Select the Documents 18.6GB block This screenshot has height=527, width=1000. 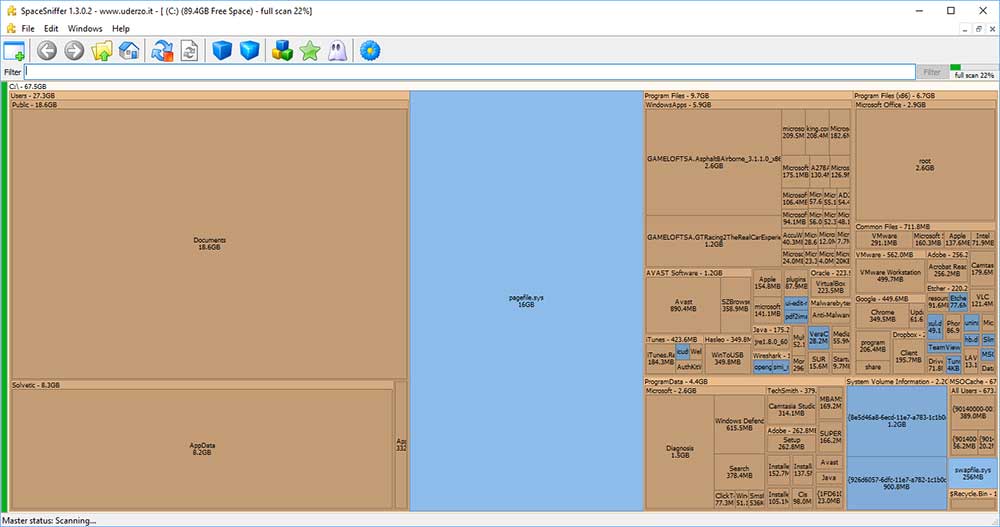[209, 244]
